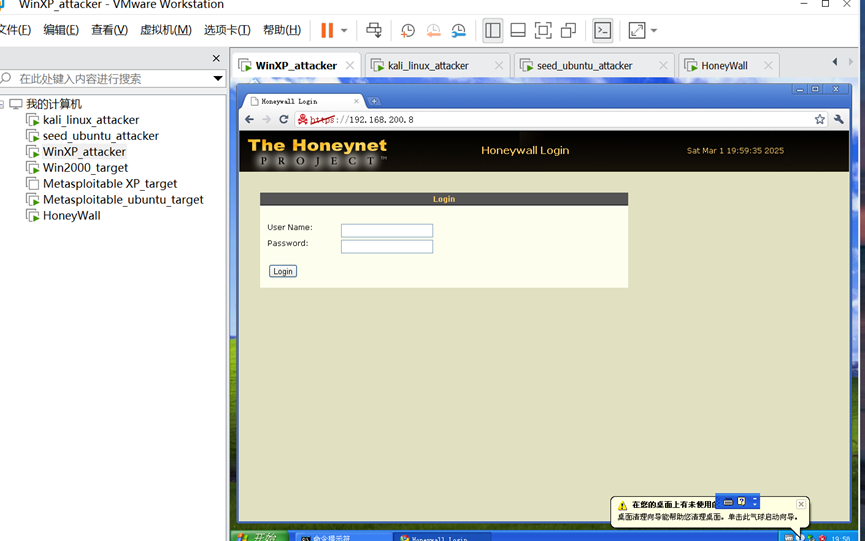Select HoneyWall in the library tree

pyautogui.click(x=71, y=216)
